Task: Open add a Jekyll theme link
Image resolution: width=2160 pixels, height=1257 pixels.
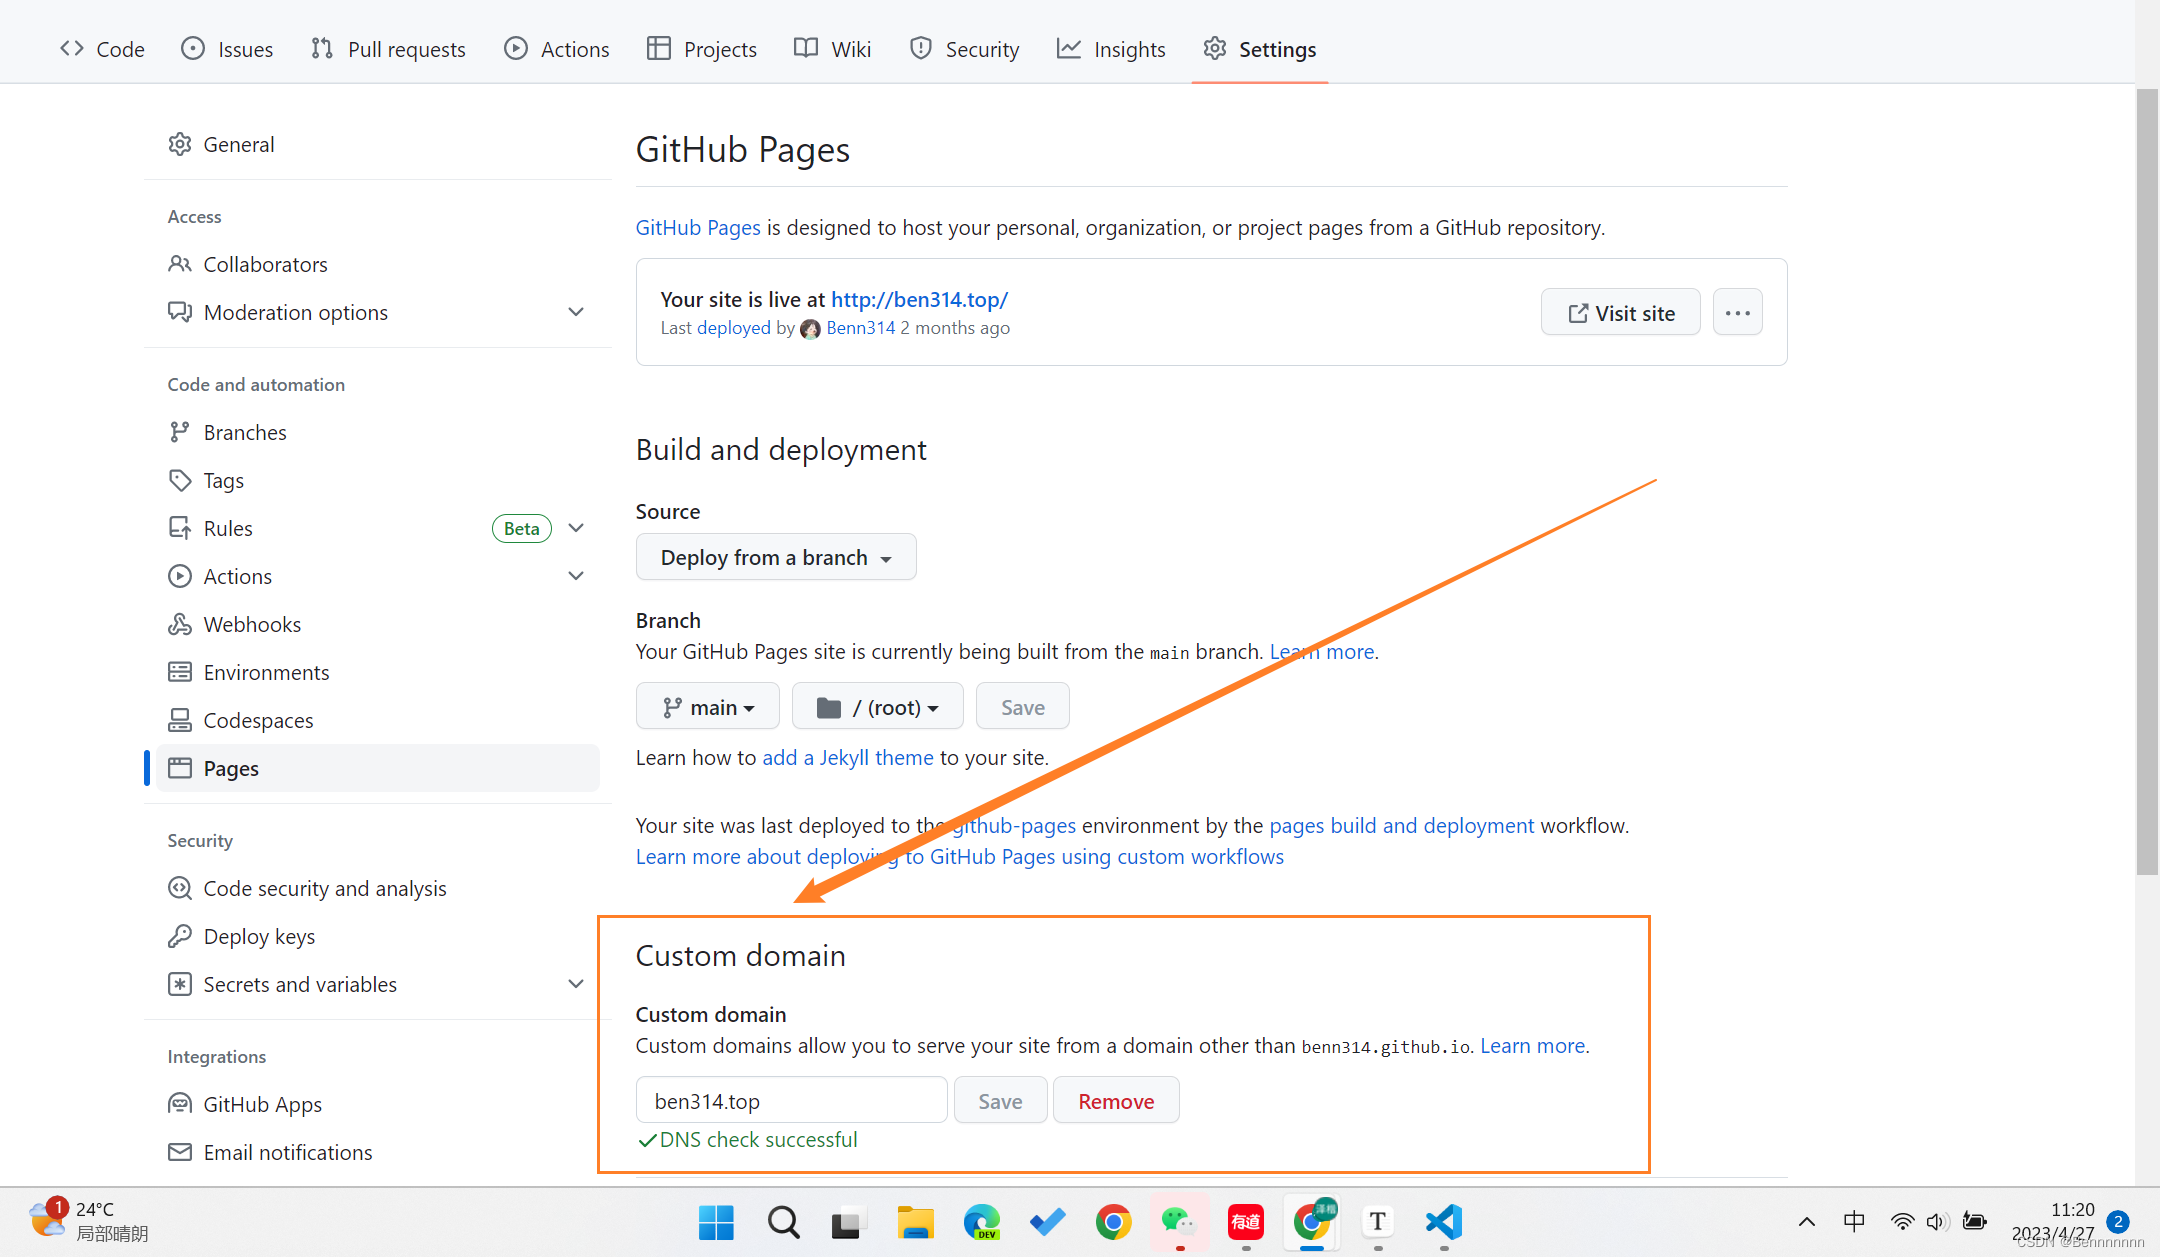Action: (x=848, y=758)
